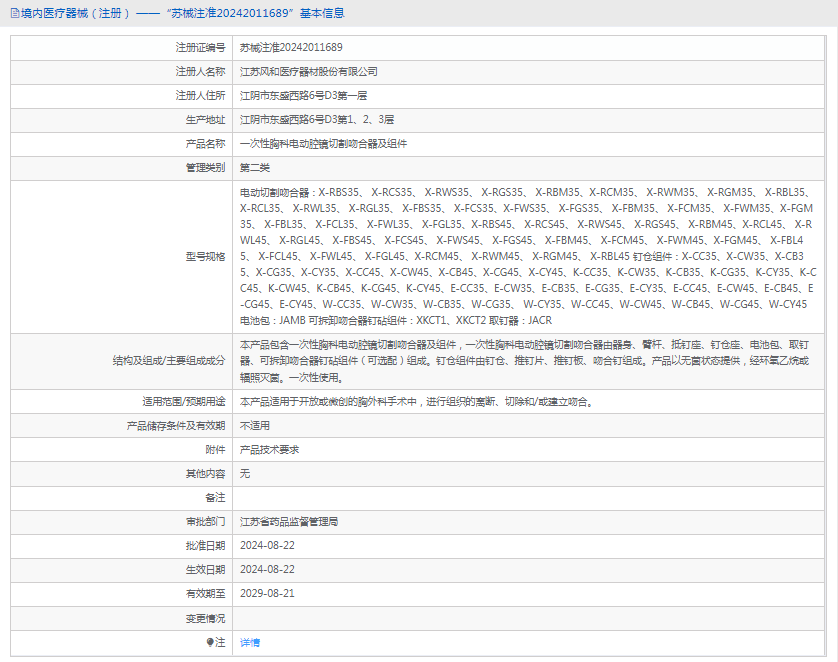
Task: Click the structure description paragraph
Action: tap(524, 361)
